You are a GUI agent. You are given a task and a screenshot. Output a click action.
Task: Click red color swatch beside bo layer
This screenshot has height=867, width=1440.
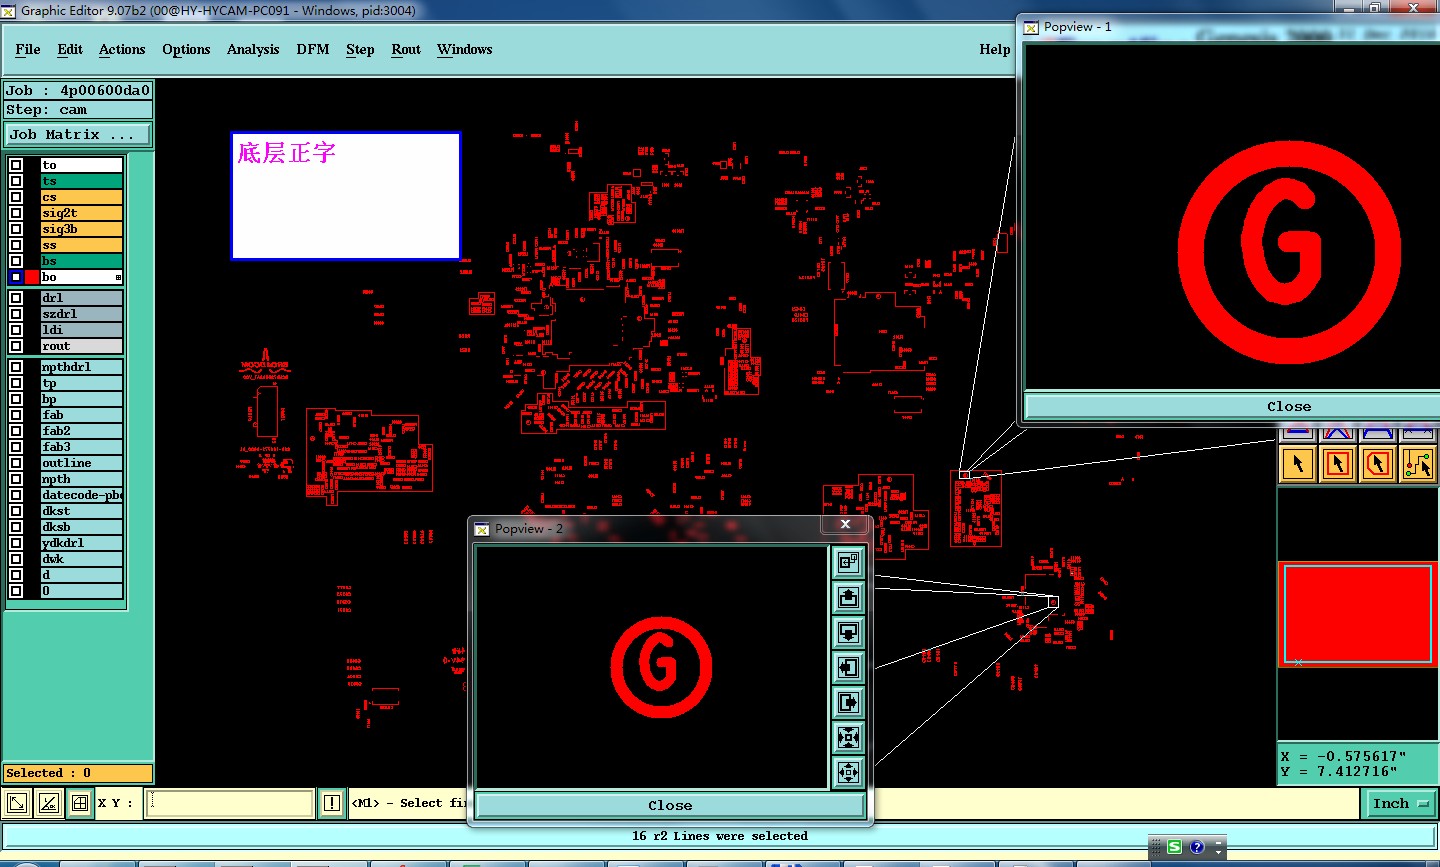coord(32,277)
